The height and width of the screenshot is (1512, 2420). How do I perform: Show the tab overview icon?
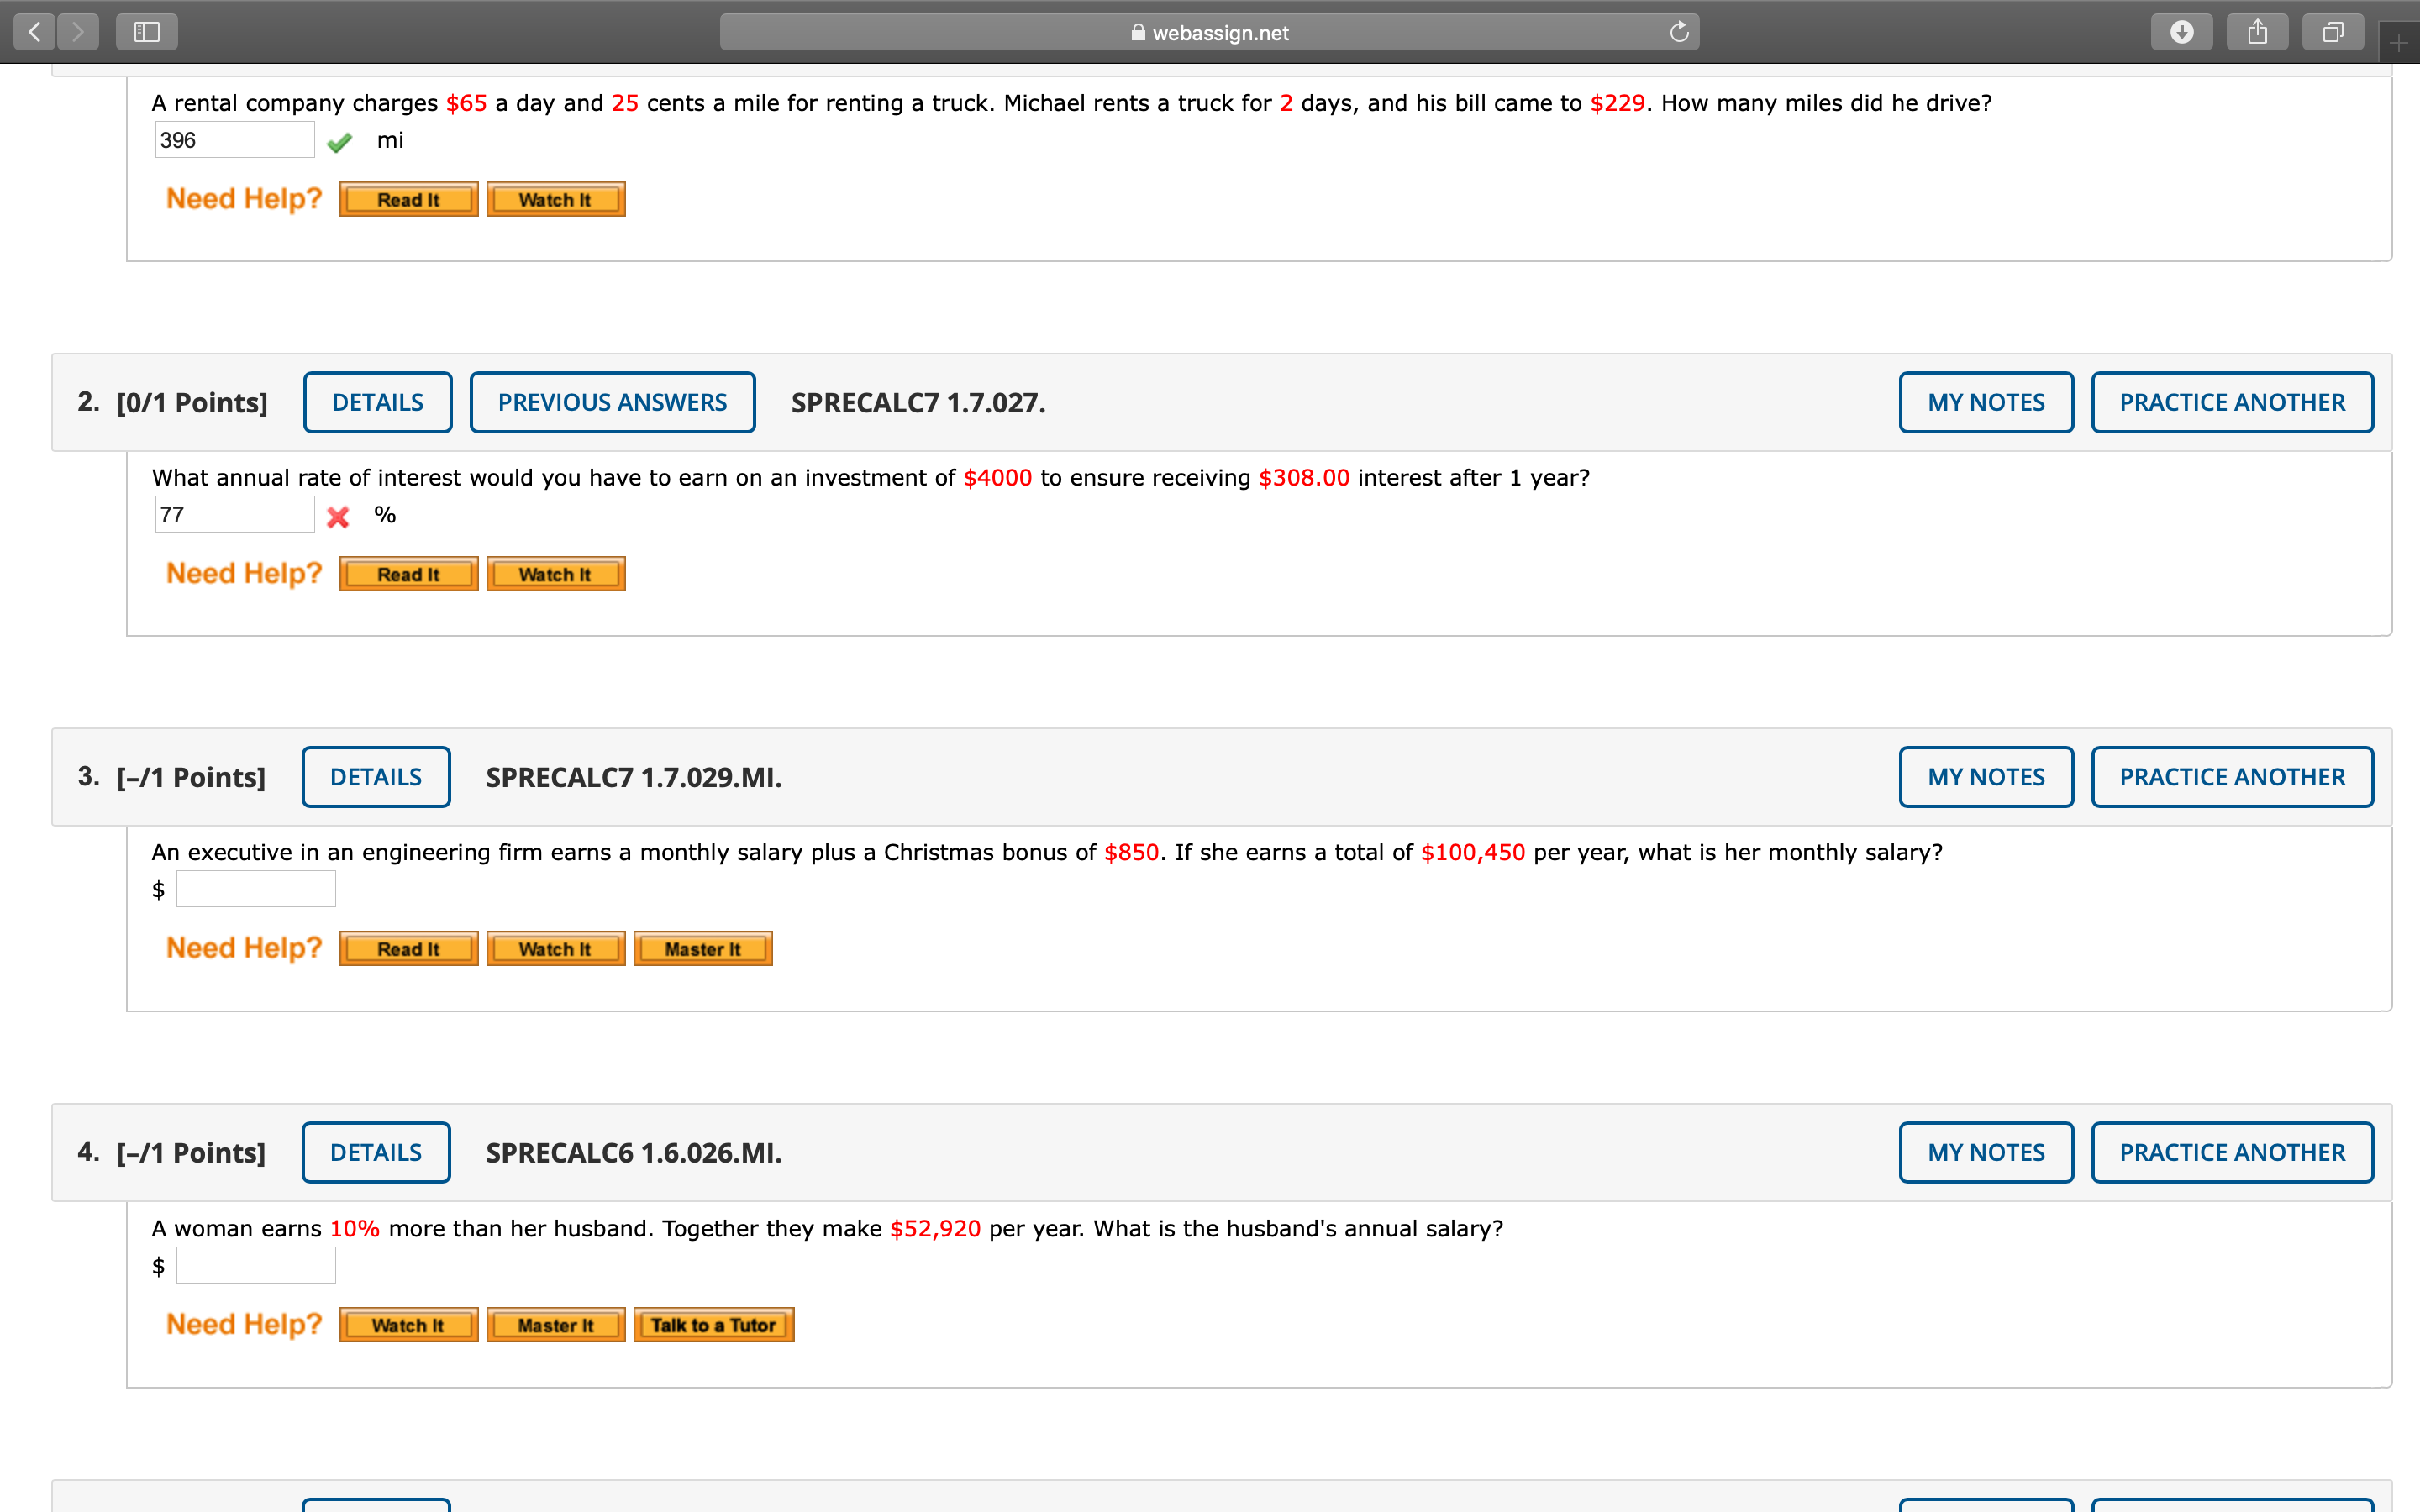pos(2332,32)
